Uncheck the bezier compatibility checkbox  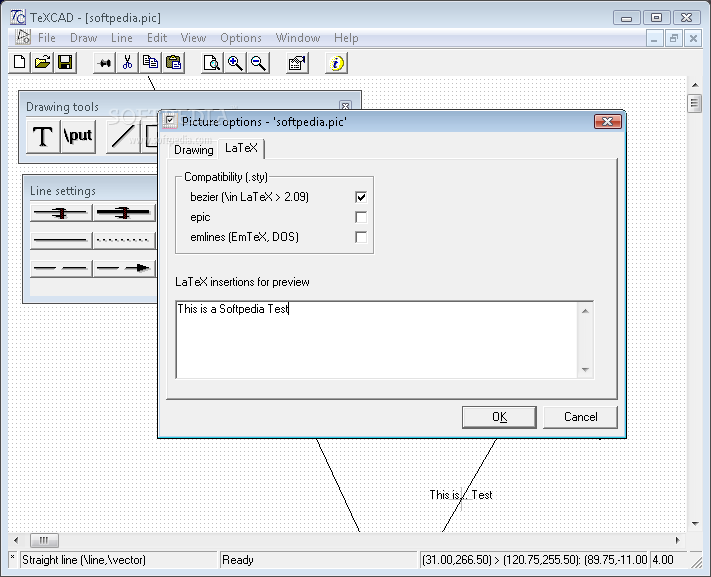(361, 197)
